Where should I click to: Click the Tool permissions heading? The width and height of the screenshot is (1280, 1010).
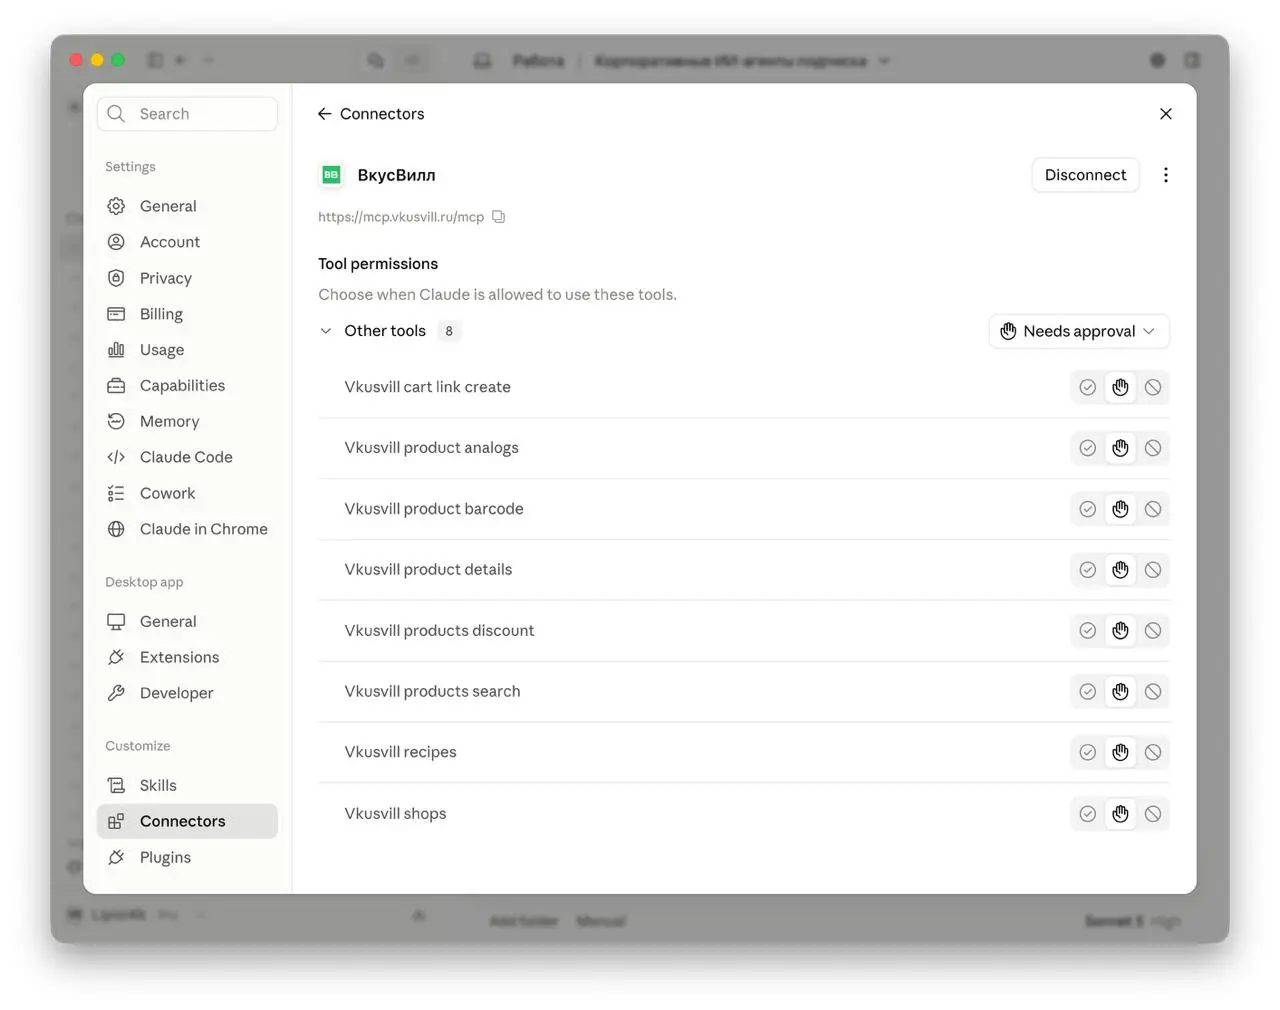pyautogui.click(x=378, y=264)
